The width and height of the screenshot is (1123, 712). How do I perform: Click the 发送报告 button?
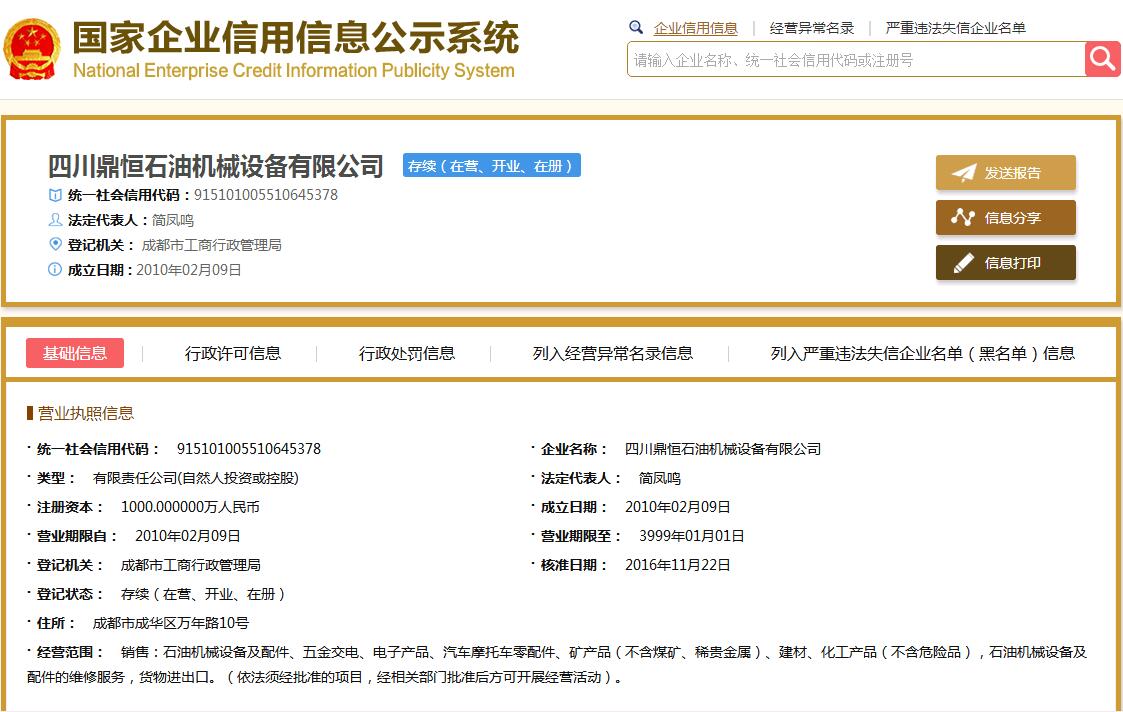(x=1005, y=171)
